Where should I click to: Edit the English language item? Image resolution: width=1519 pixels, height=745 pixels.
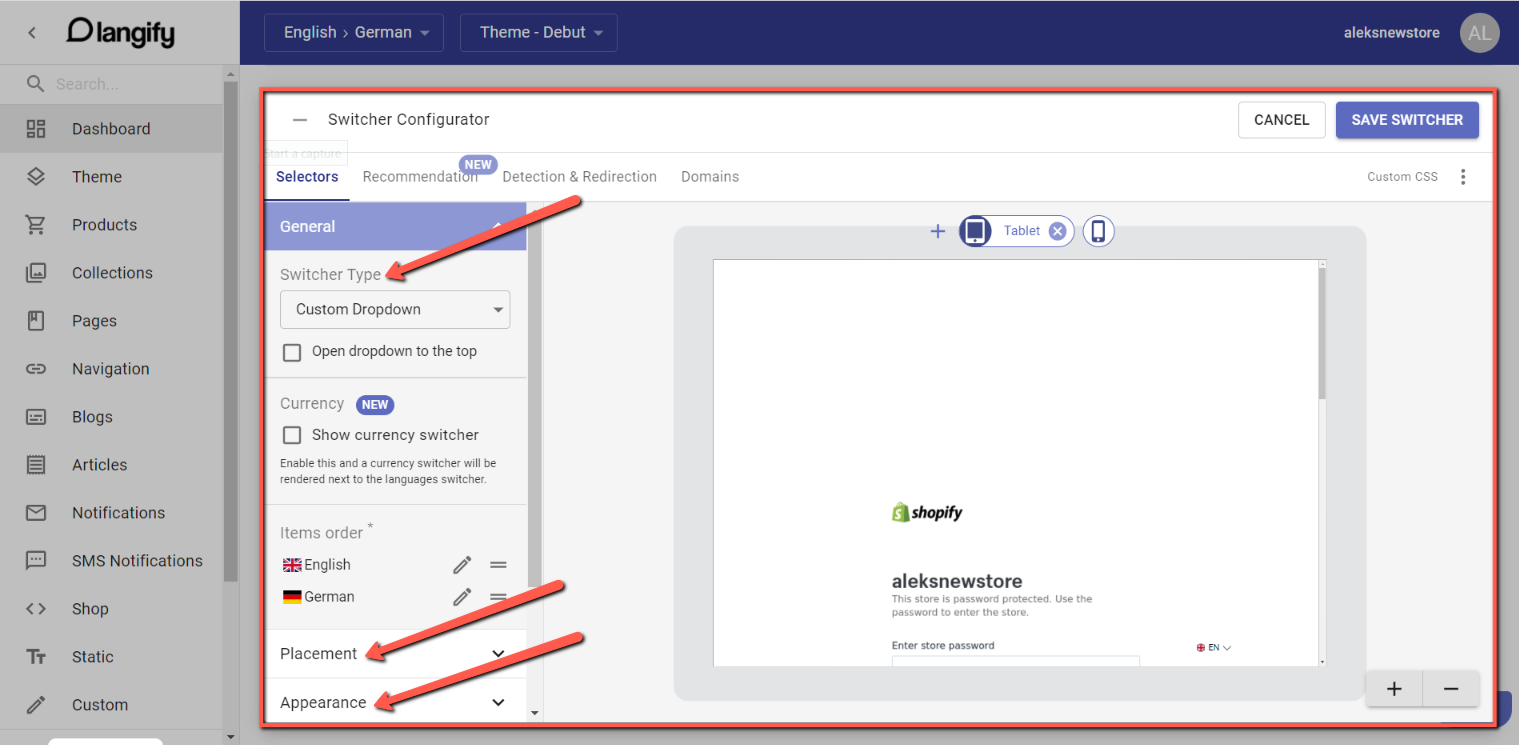pos(462,565)
